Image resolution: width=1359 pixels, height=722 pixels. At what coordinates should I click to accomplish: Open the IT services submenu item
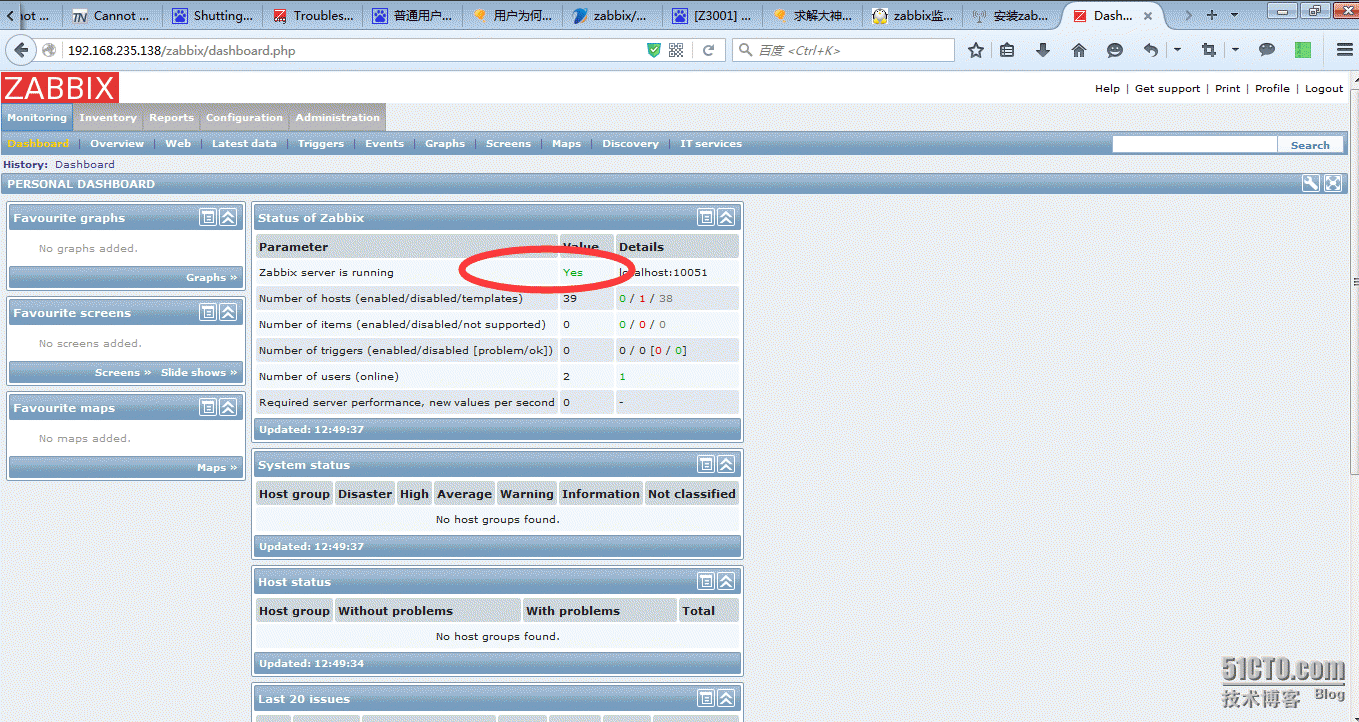[x=711, y=143]
